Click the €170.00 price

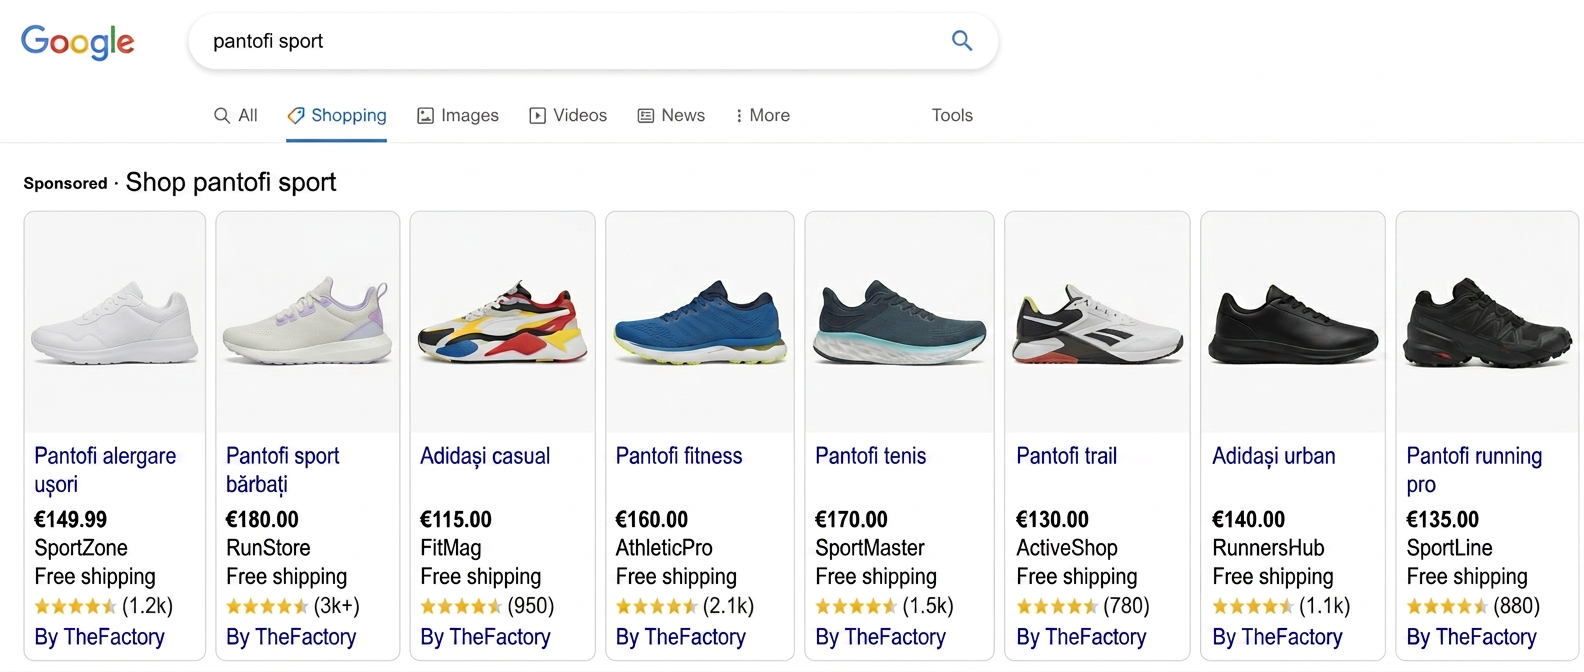tap(851, 519)
